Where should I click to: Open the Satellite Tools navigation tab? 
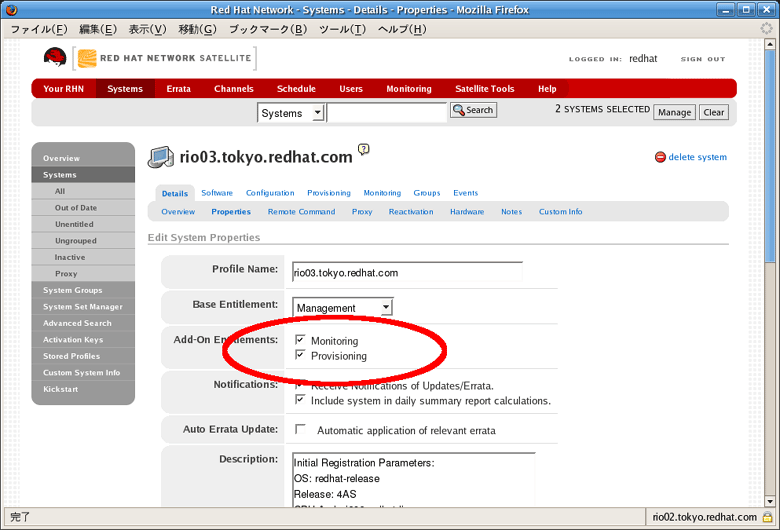click(485, 89)
